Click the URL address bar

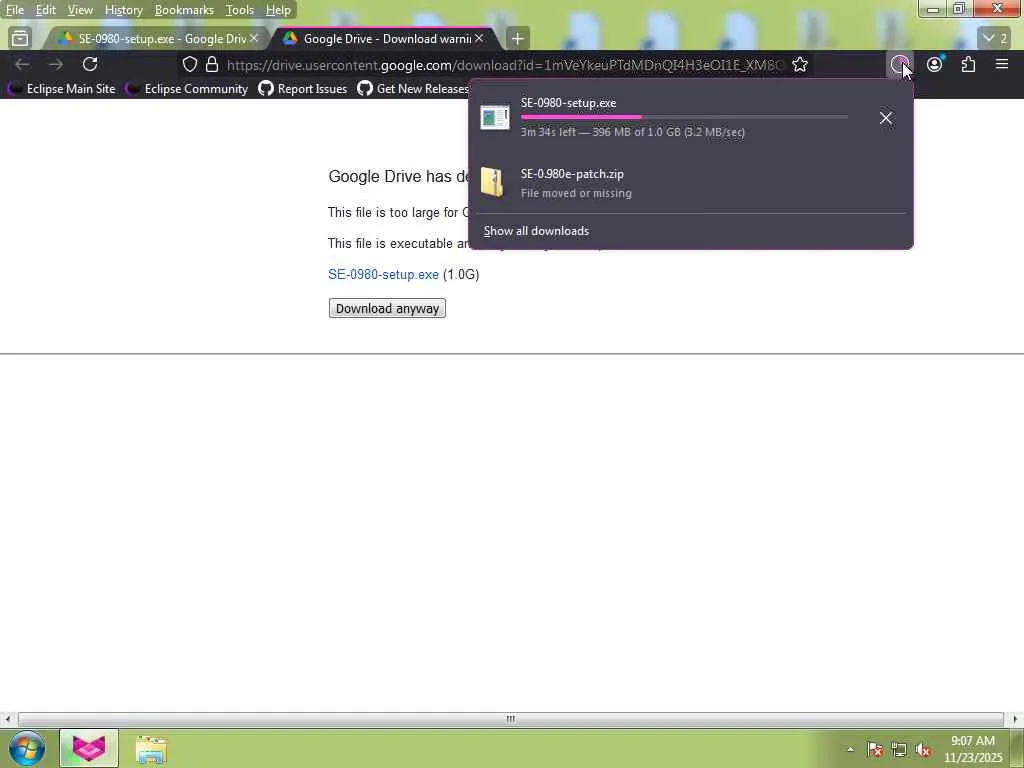[x=504, y=65]
